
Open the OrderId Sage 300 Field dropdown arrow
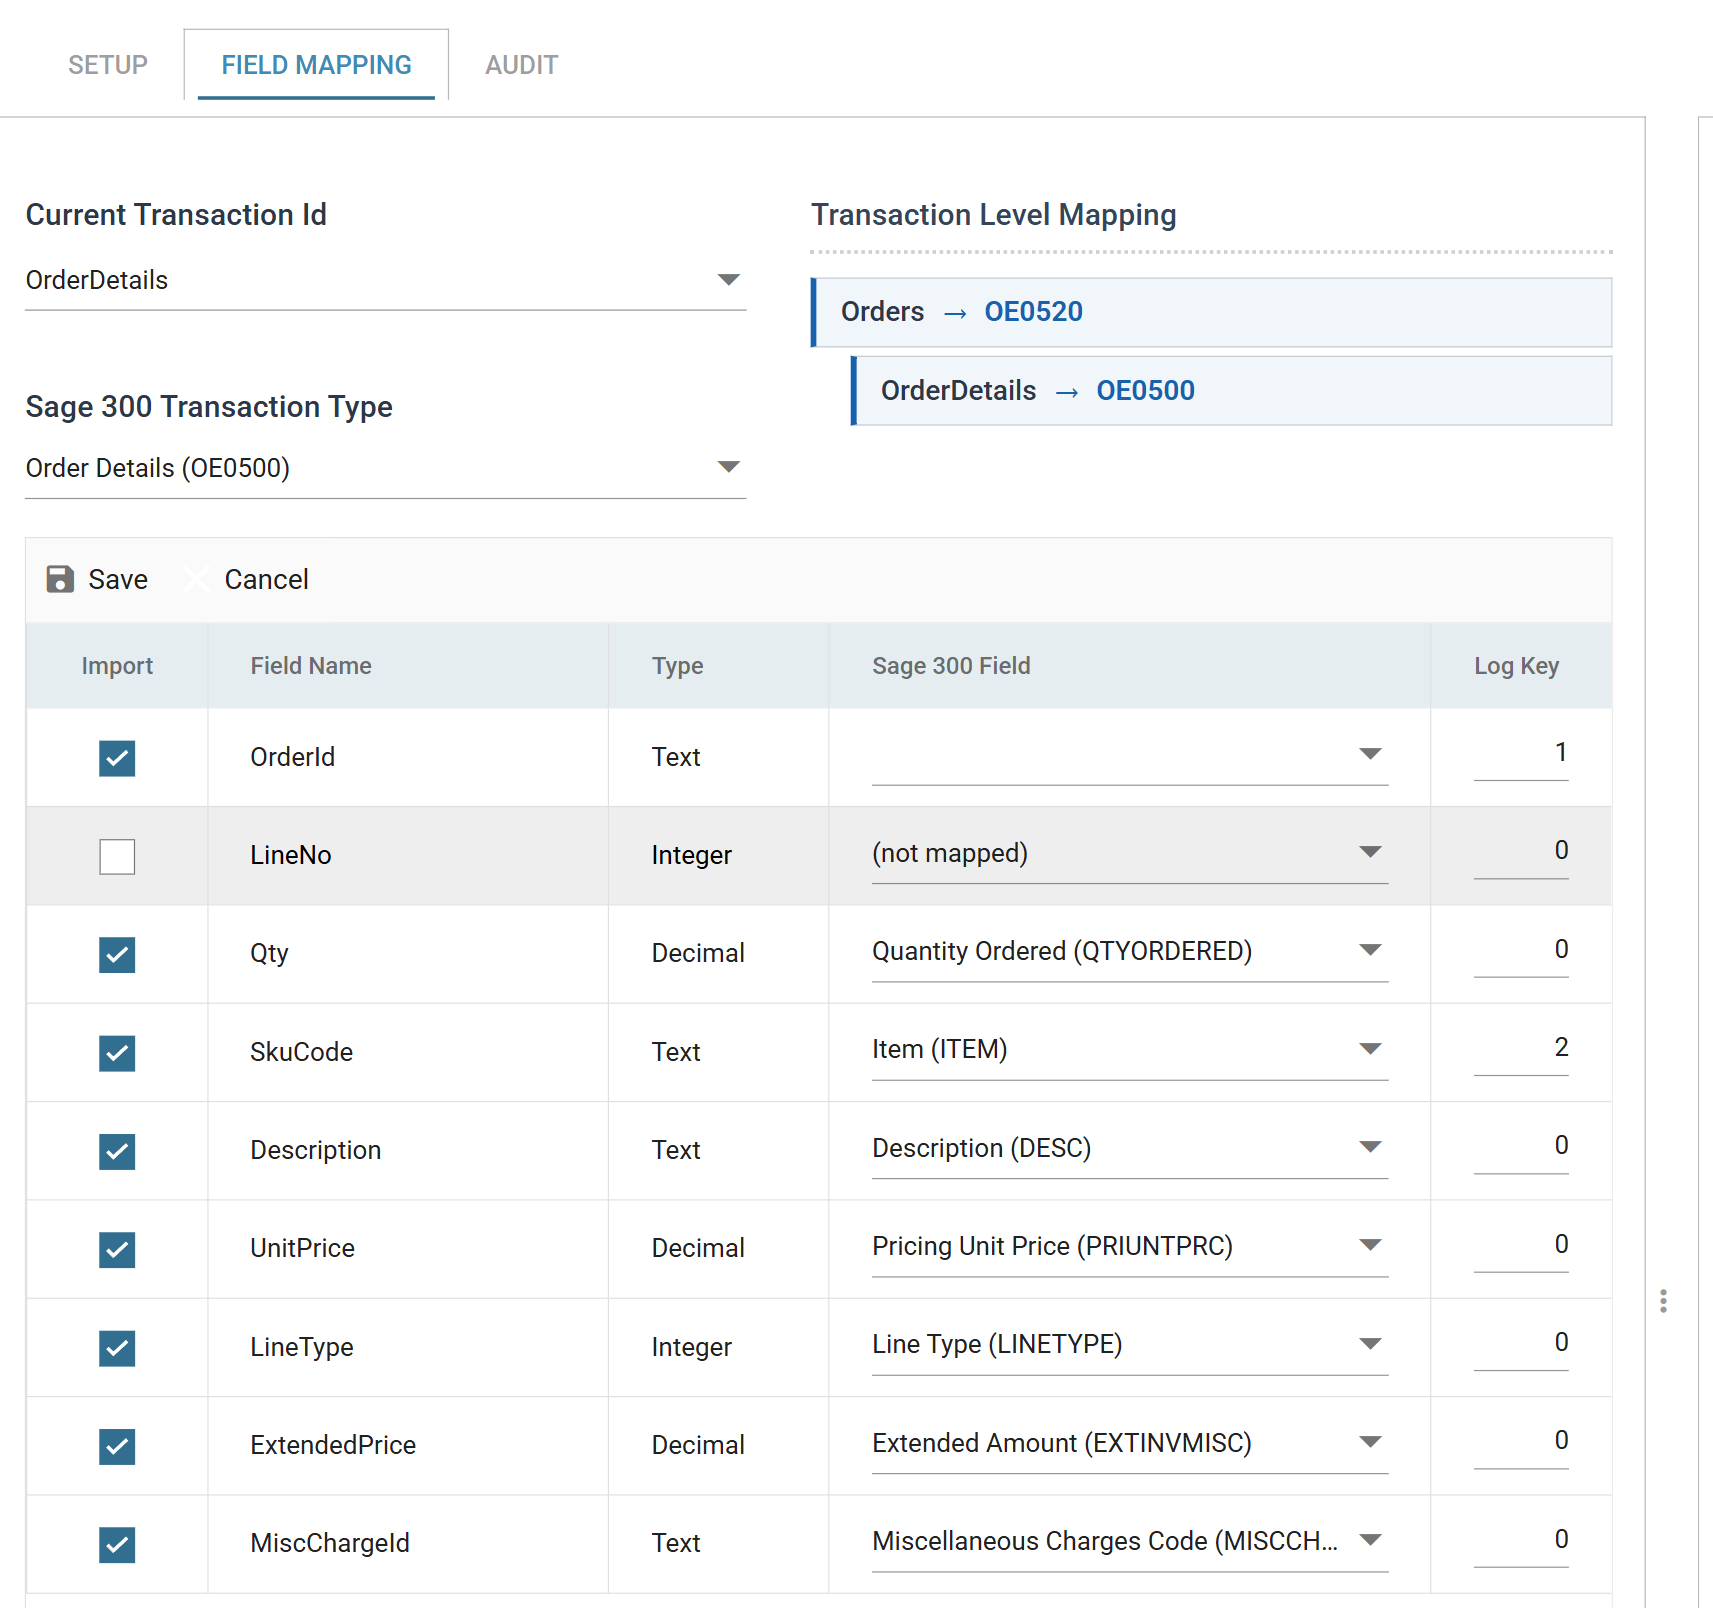(1370, 753)
